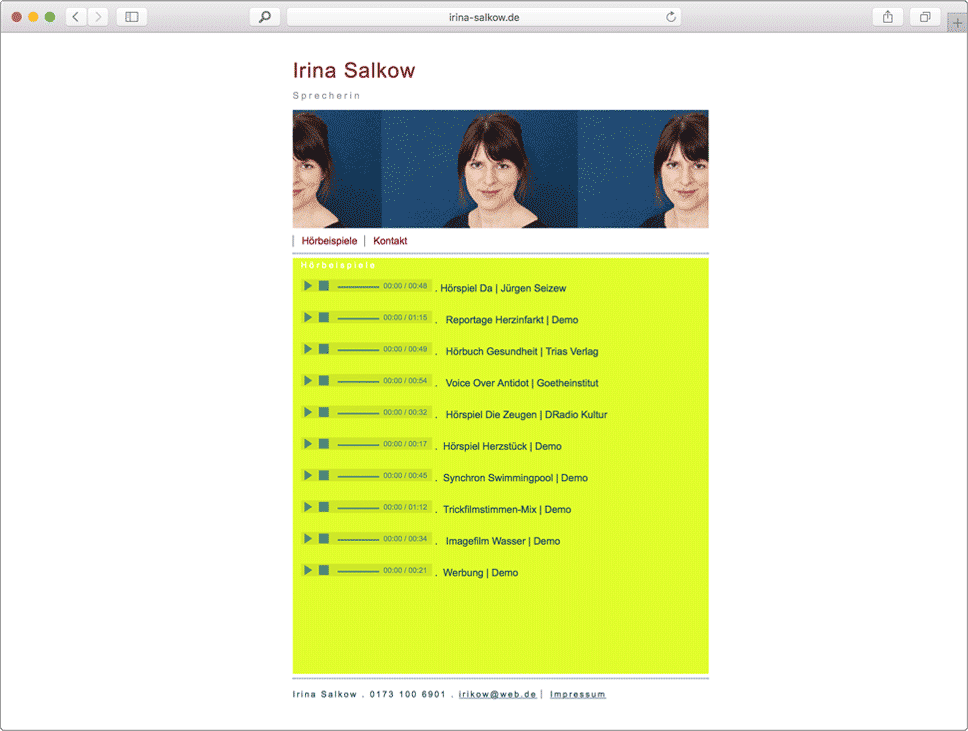Play the Imagefilm Wasser demo
This screenshot has width=968, height=731.
[307, 538]
